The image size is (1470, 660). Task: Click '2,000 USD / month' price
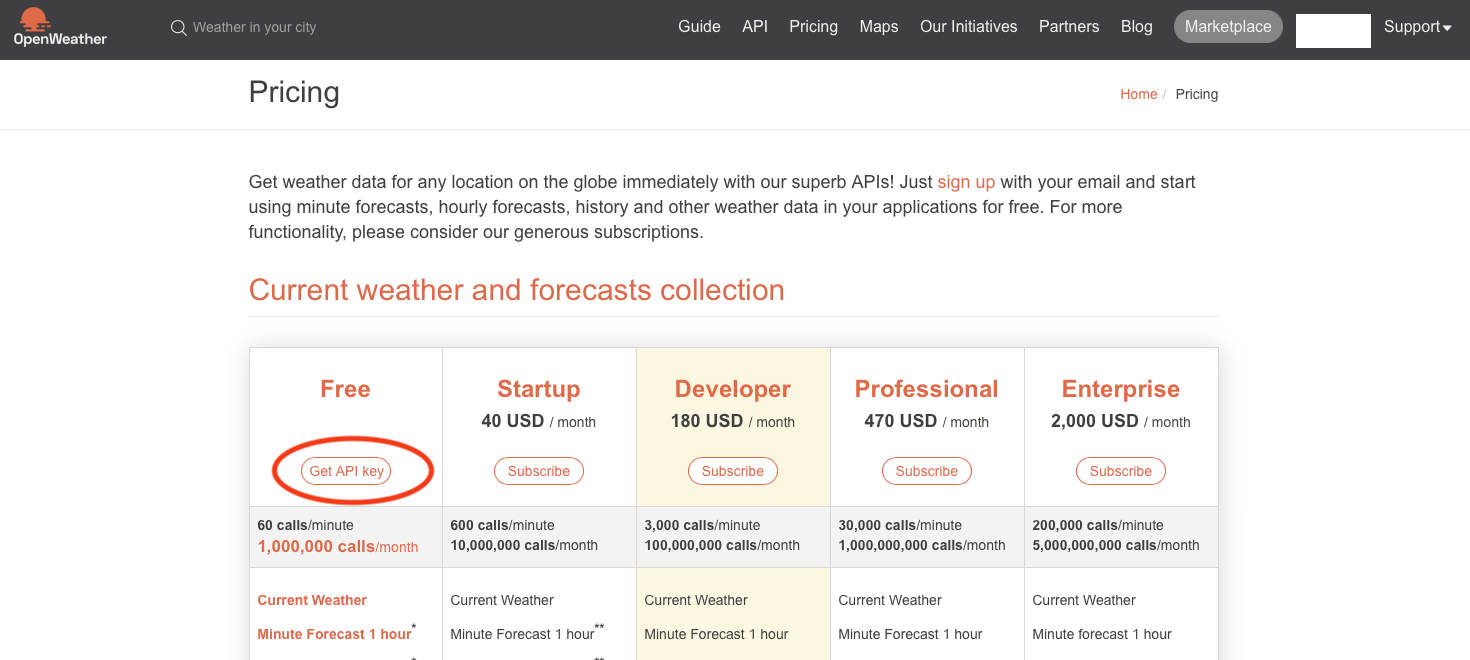point(1121,421)
